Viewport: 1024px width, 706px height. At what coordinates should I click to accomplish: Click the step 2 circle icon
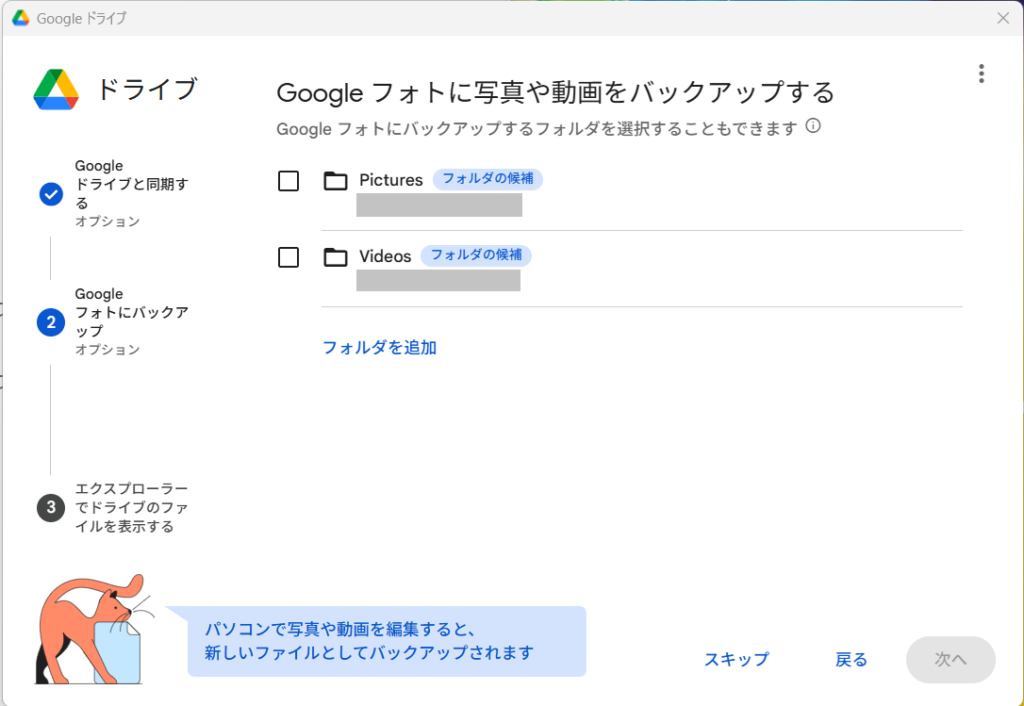coord(51,322)
